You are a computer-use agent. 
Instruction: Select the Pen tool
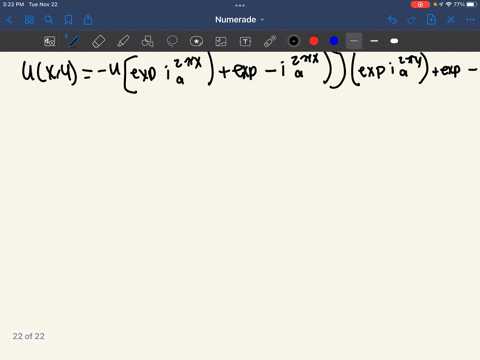[x=74, y=41]
